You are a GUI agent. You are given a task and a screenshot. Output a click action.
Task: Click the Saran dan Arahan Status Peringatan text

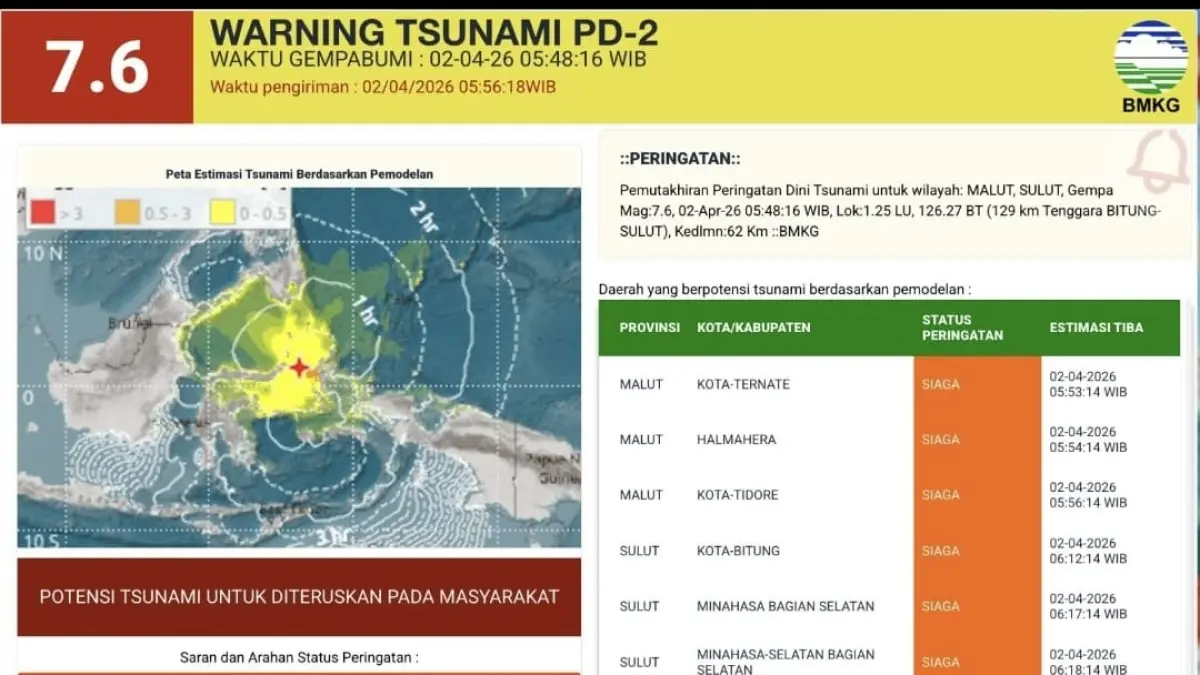click(x=299, y=657)
